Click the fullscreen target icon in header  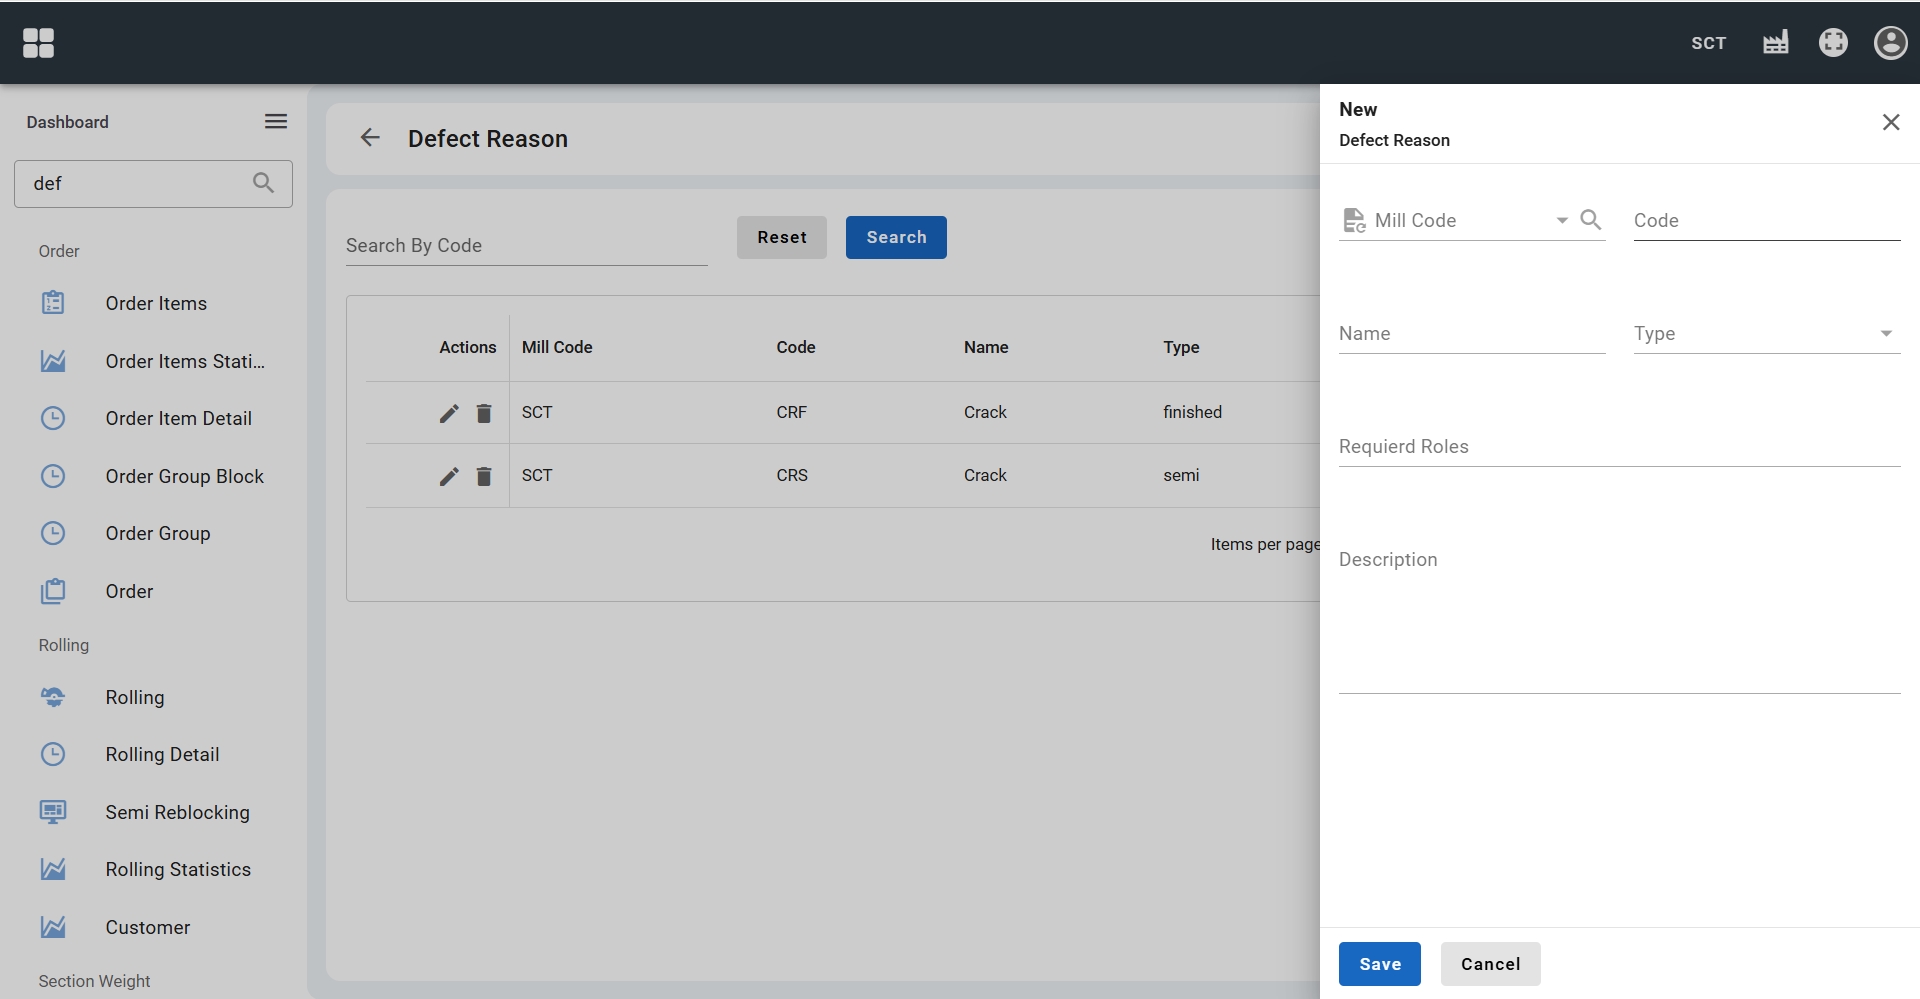[x=1833, y=43]
